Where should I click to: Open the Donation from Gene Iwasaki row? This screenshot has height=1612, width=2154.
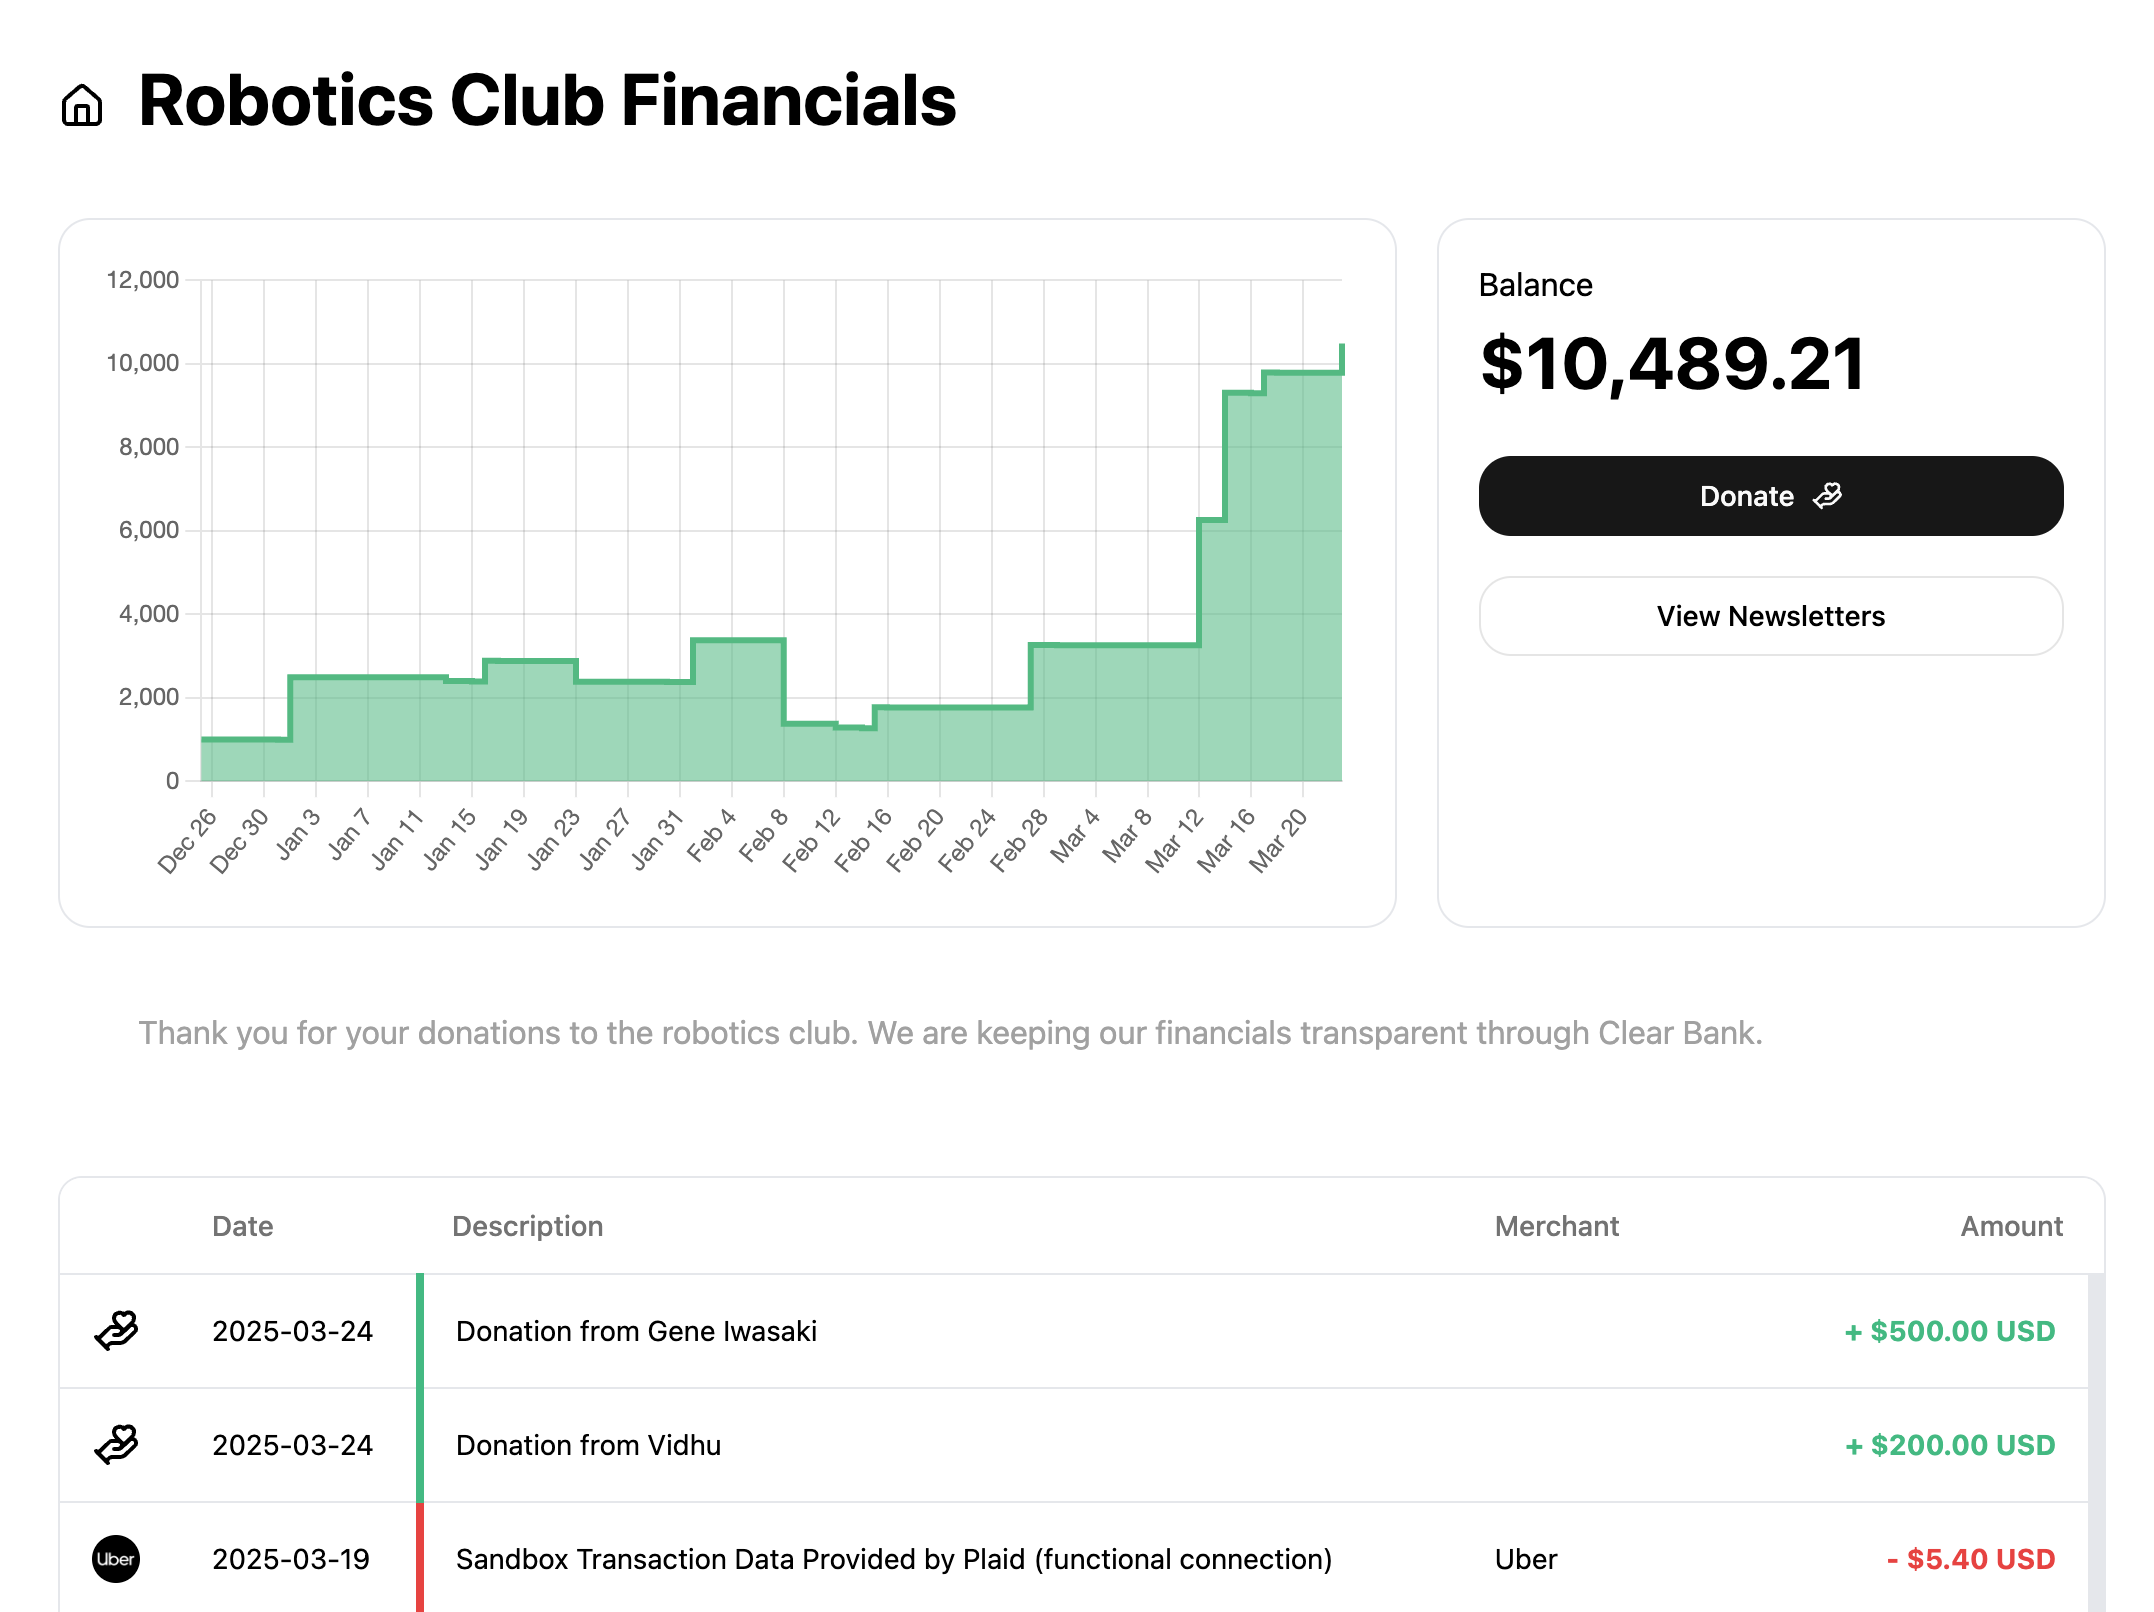coord(1074,1331)
